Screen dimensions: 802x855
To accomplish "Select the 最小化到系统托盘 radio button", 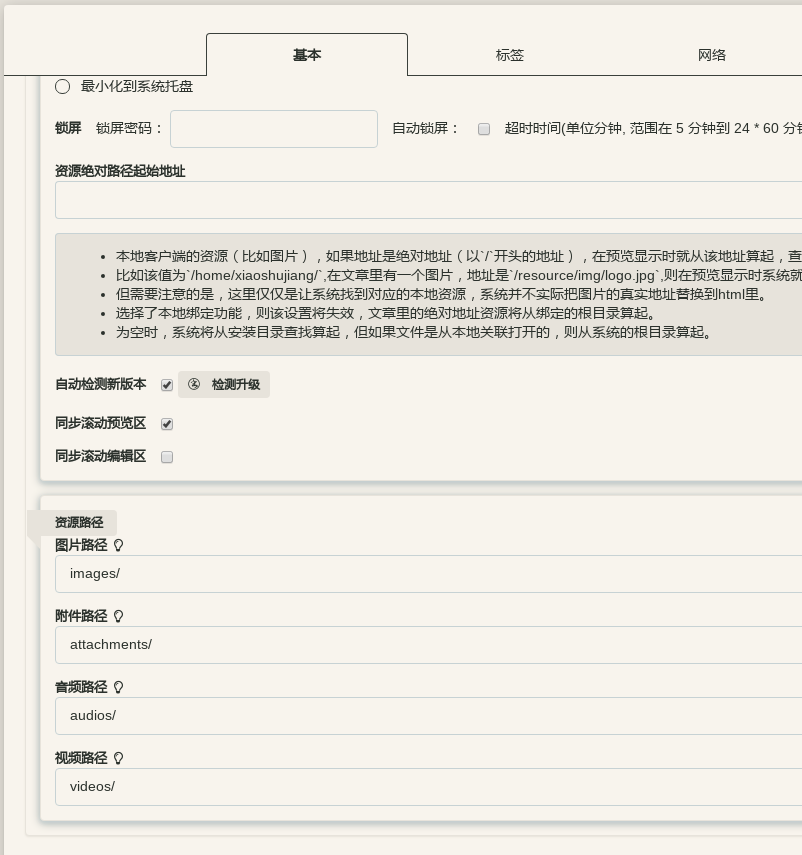I will 63,87.
